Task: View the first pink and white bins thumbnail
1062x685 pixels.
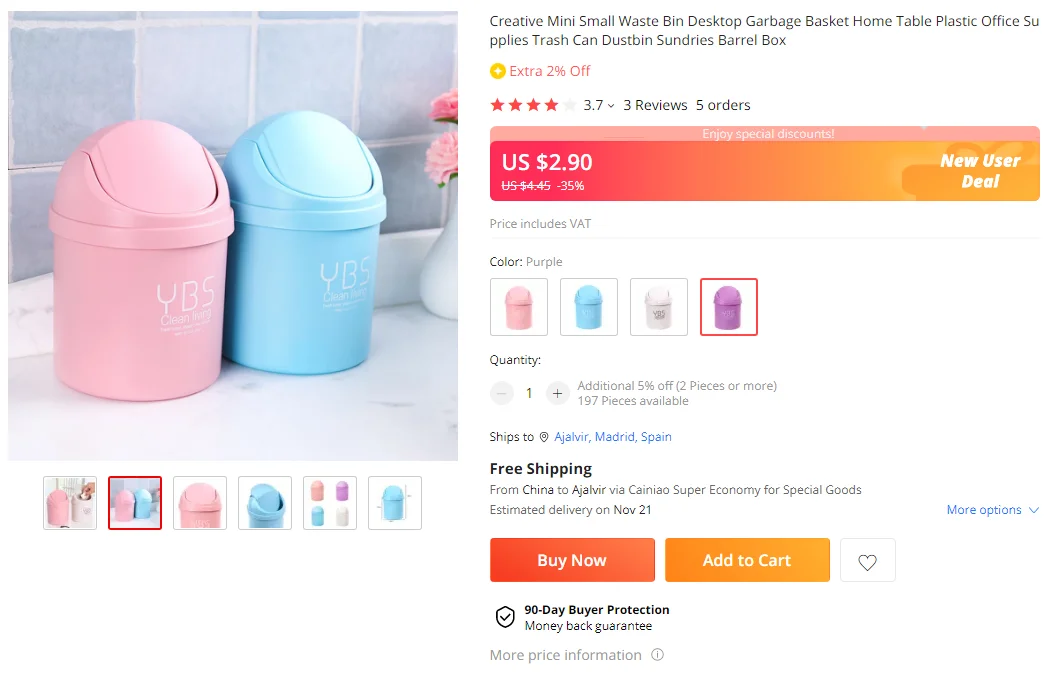Action: coord(70,503)
